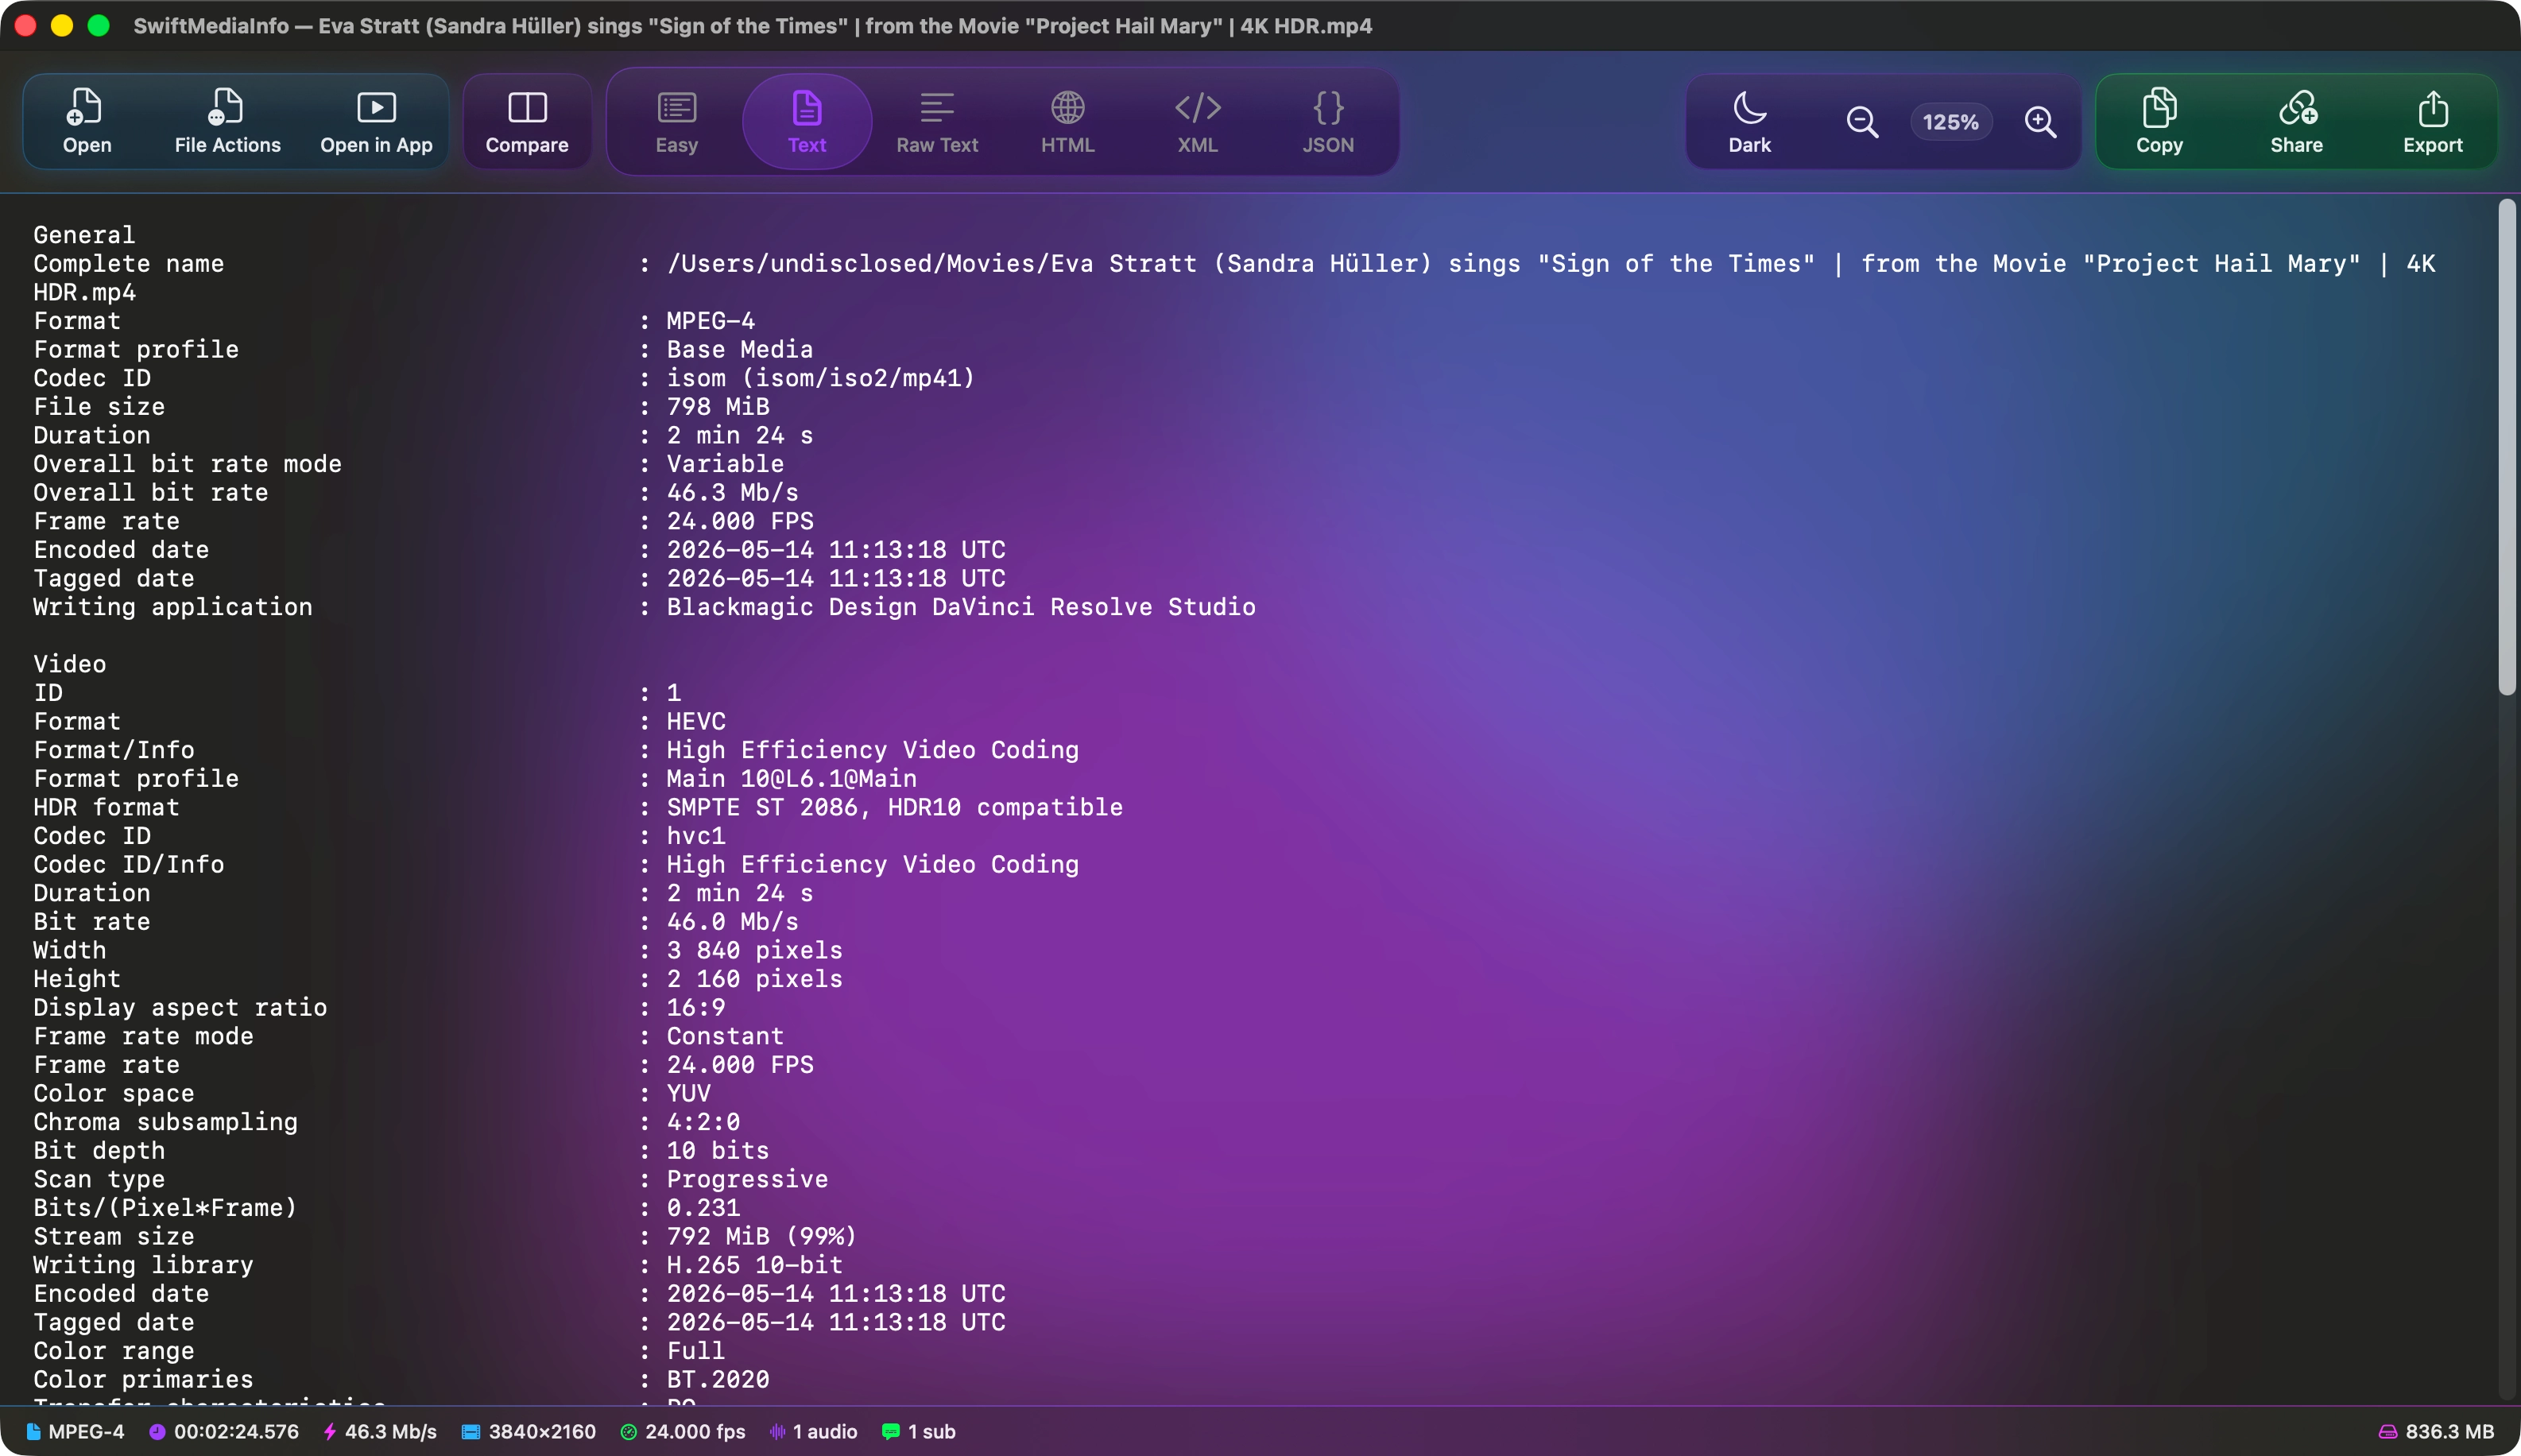The image size is (2521, 1456).
Task: Click the 836.3 MB file size indicator
Action: 2436,1432
